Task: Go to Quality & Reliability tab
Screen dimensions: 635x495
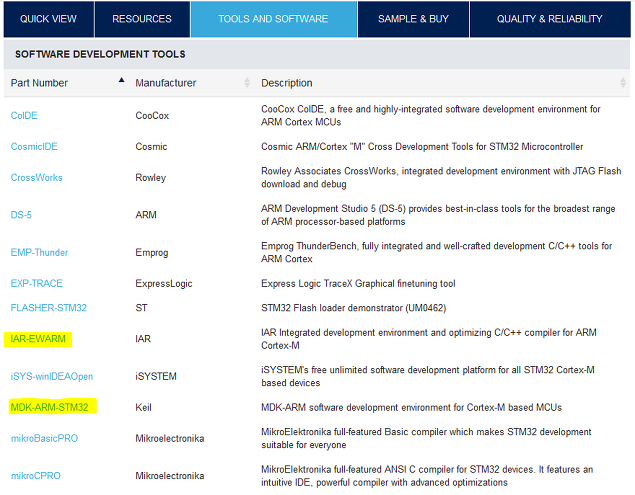Action: point(550,19)
